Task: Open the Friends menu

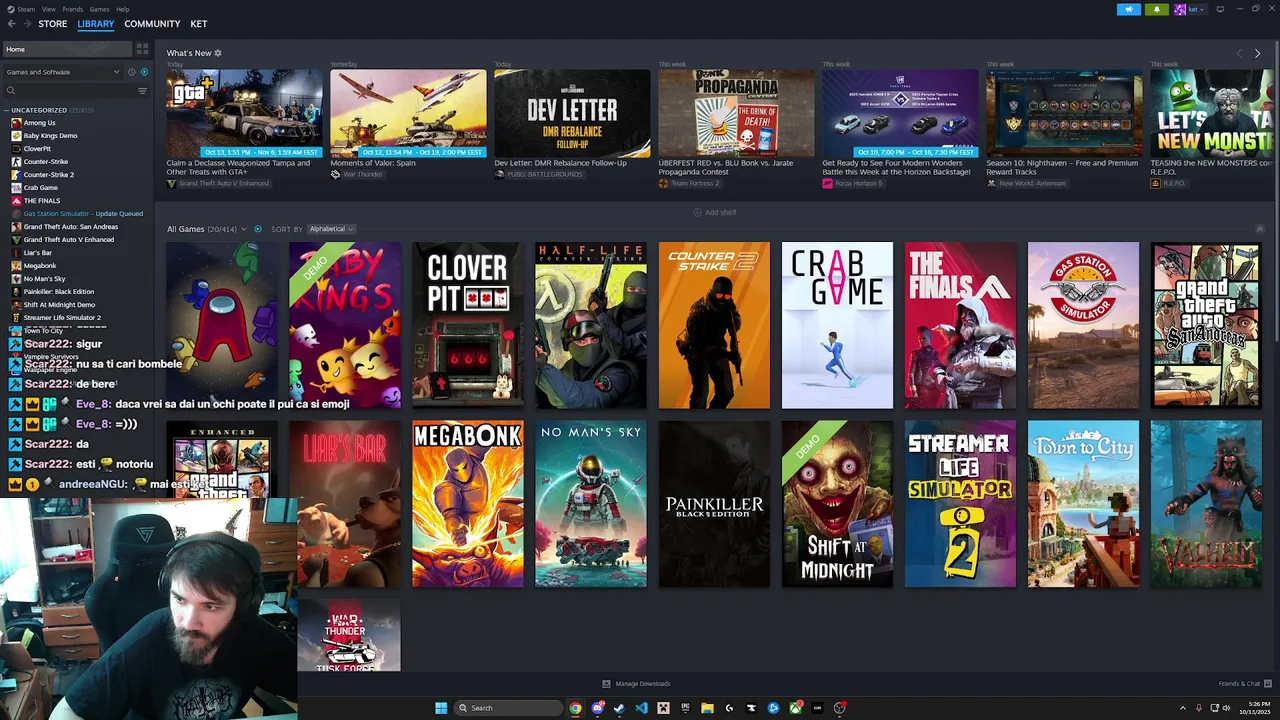Action: point(73,9)
